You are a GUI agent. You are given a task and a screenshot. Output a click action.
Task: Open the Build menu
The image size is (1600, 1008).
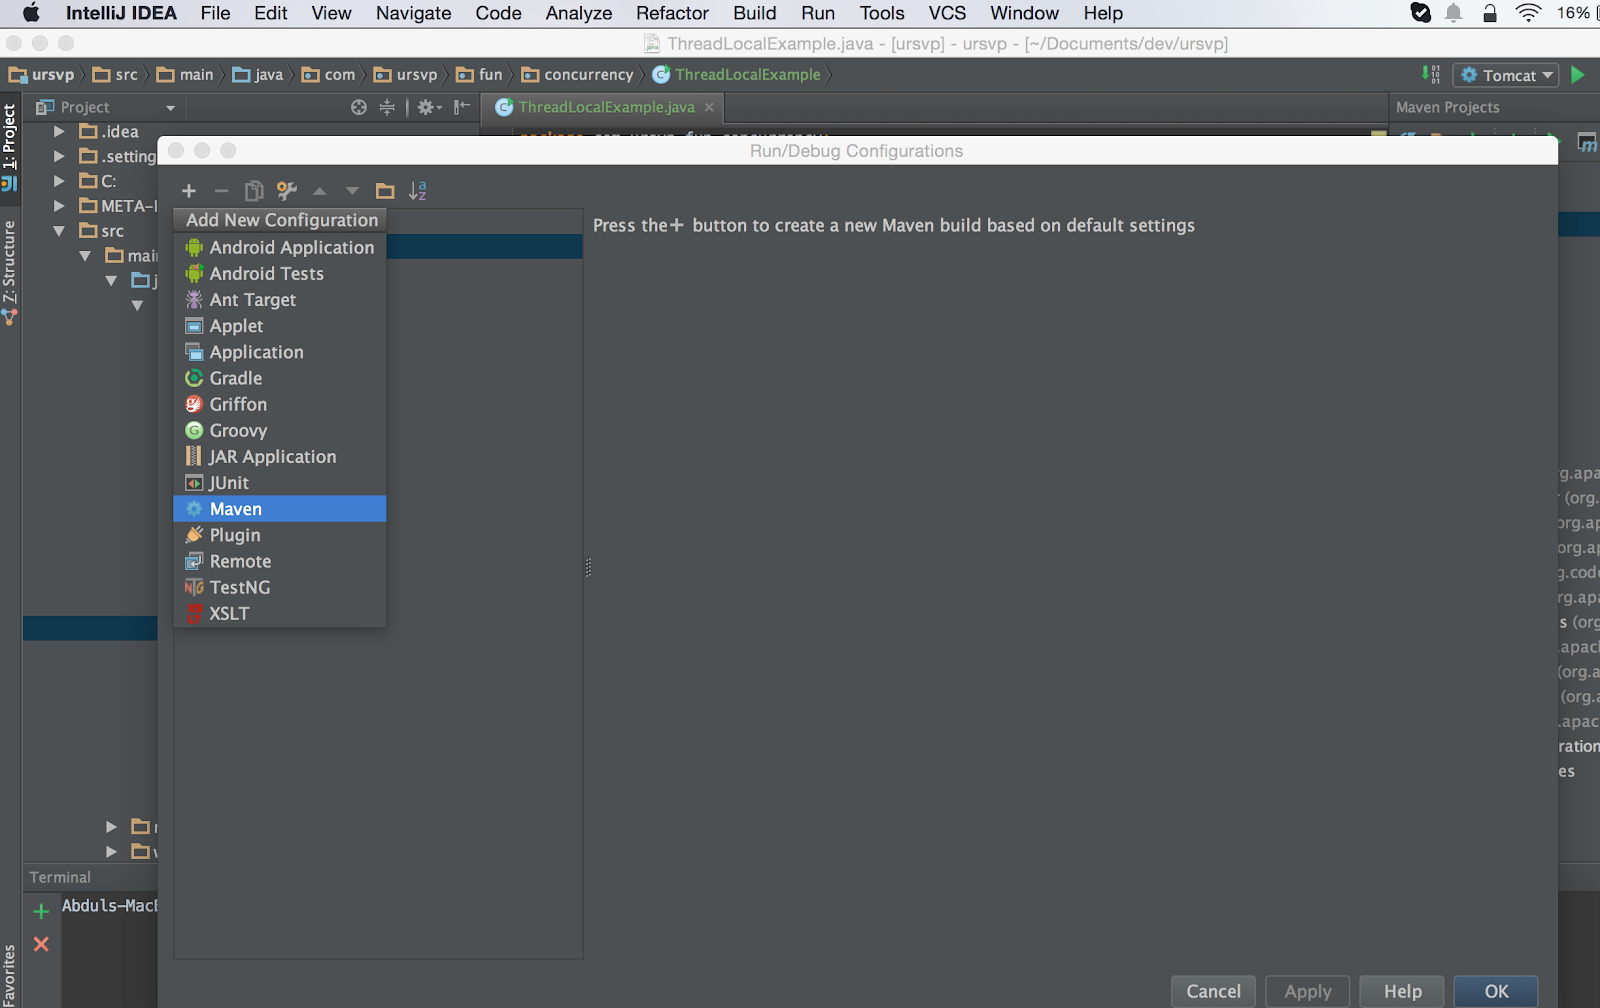tap(755, 13)
